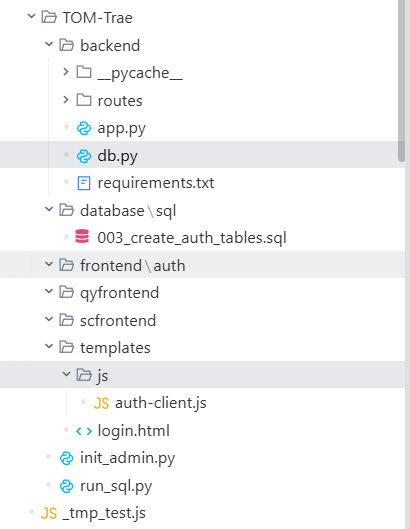Click the Python icon beside init_admin.py
This screenshot has width=410, height=529.
tap(66, 458)
